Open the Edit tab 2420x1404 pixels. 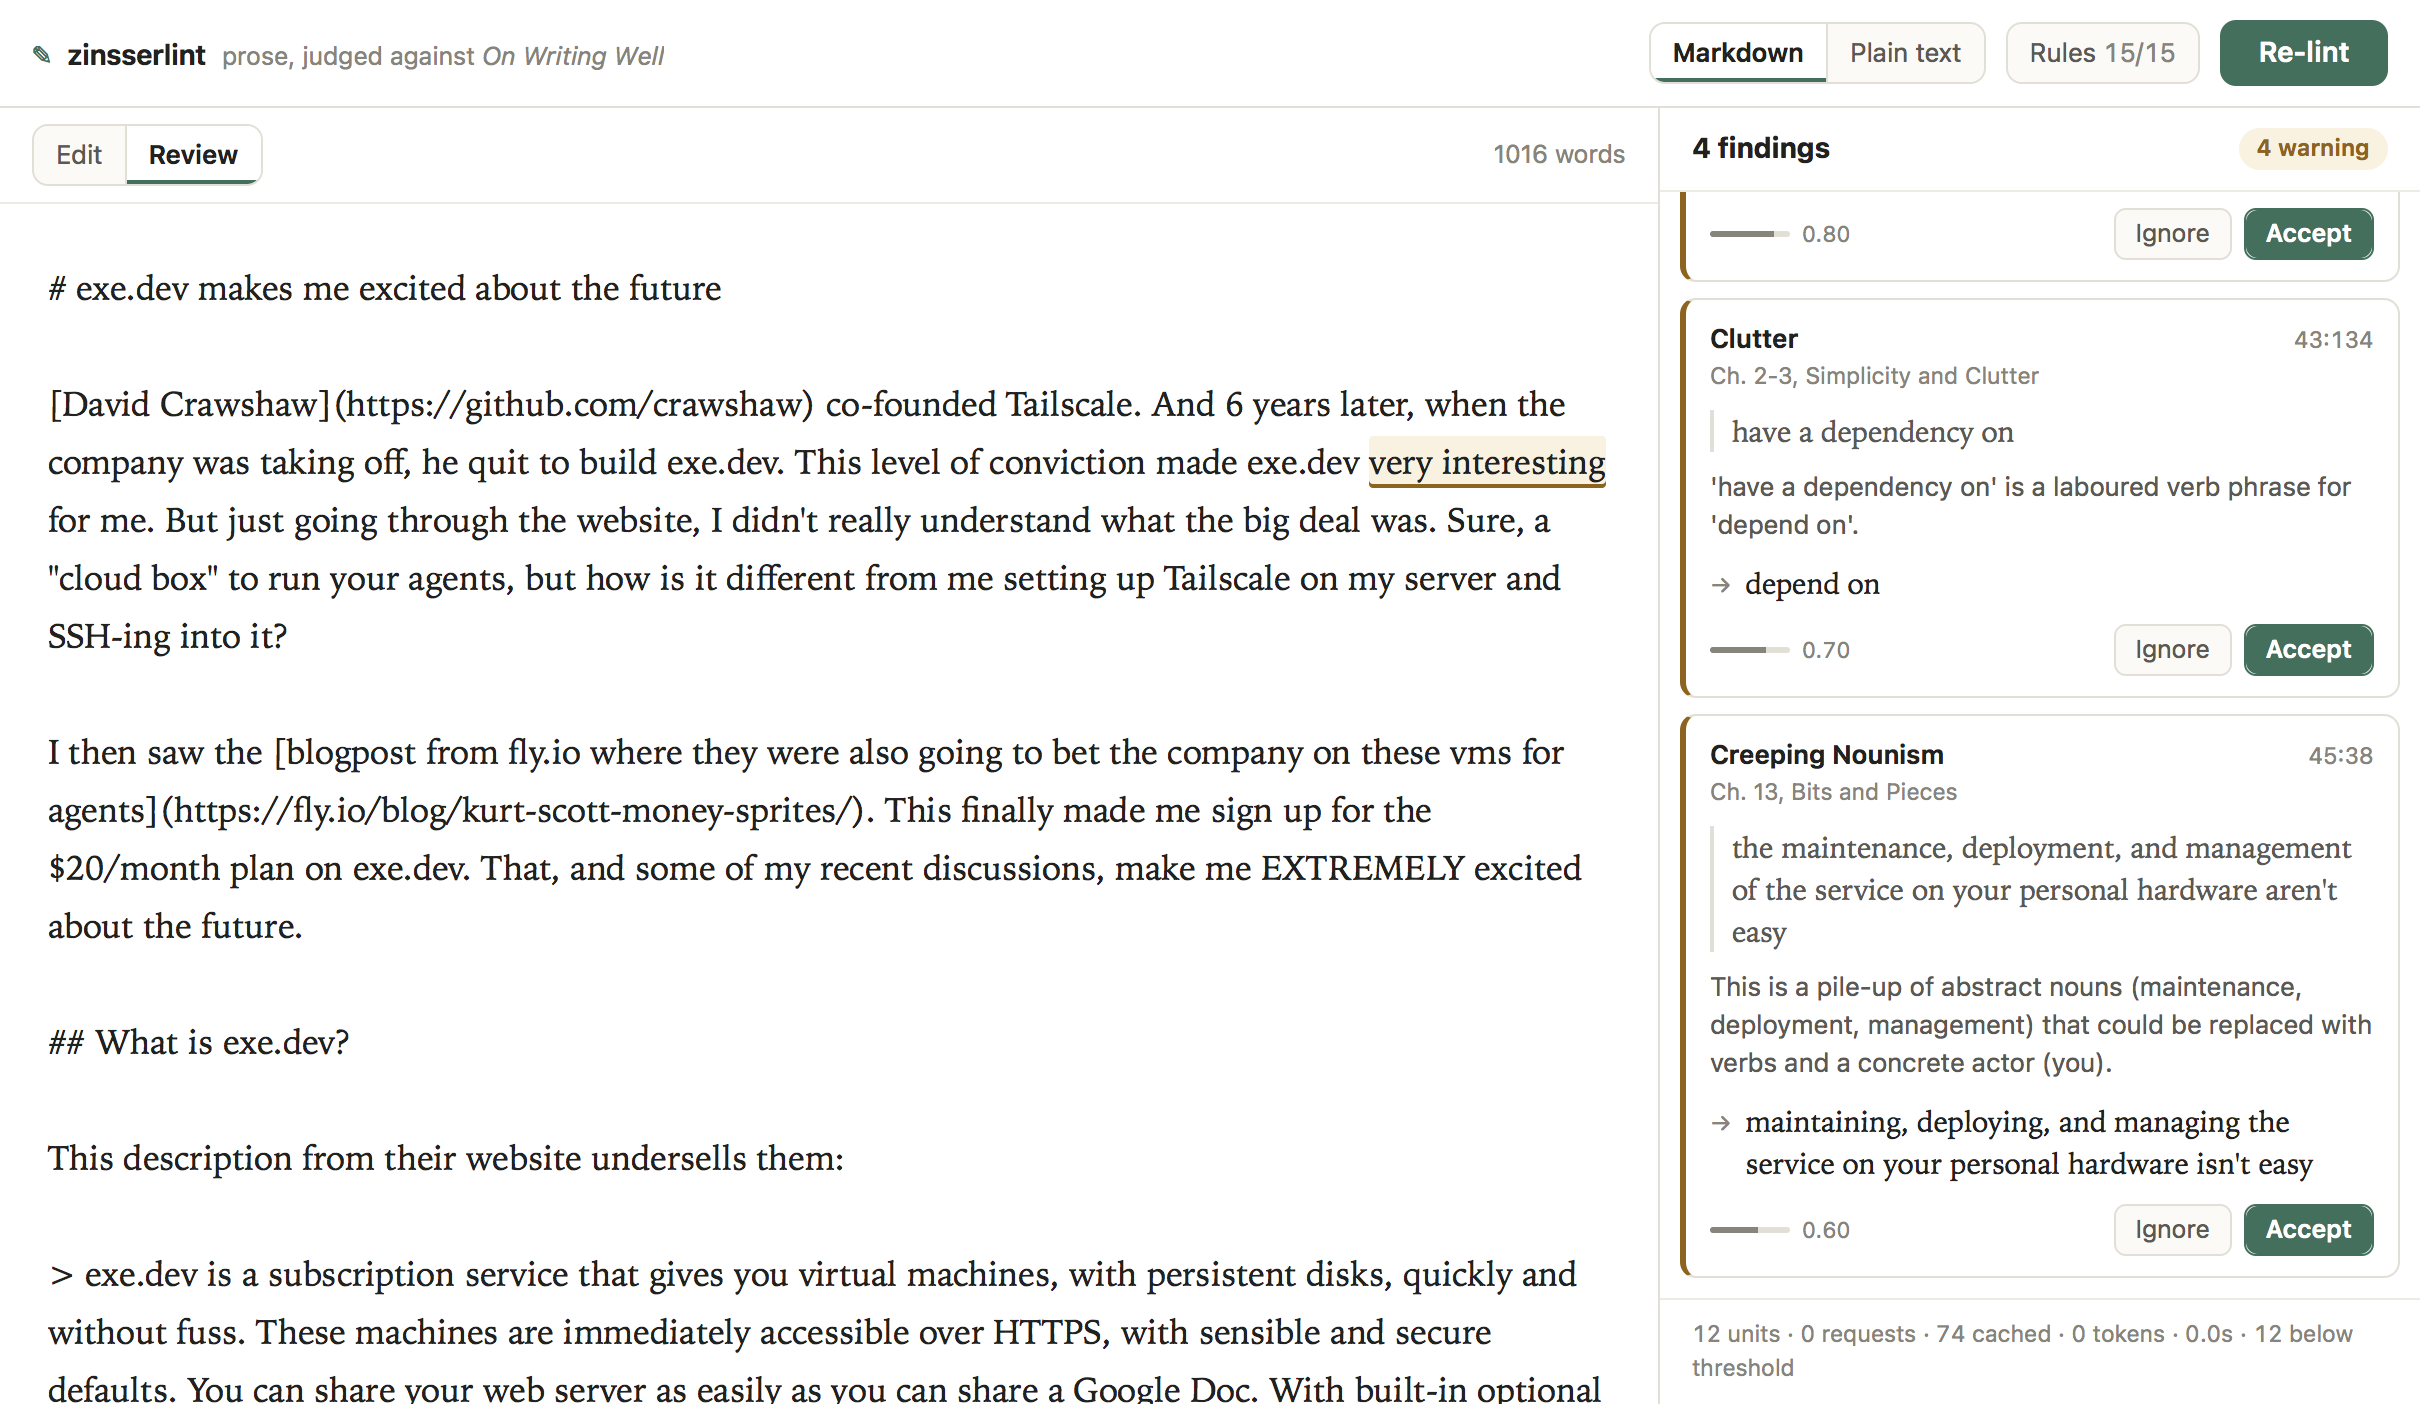coord(79,155)
